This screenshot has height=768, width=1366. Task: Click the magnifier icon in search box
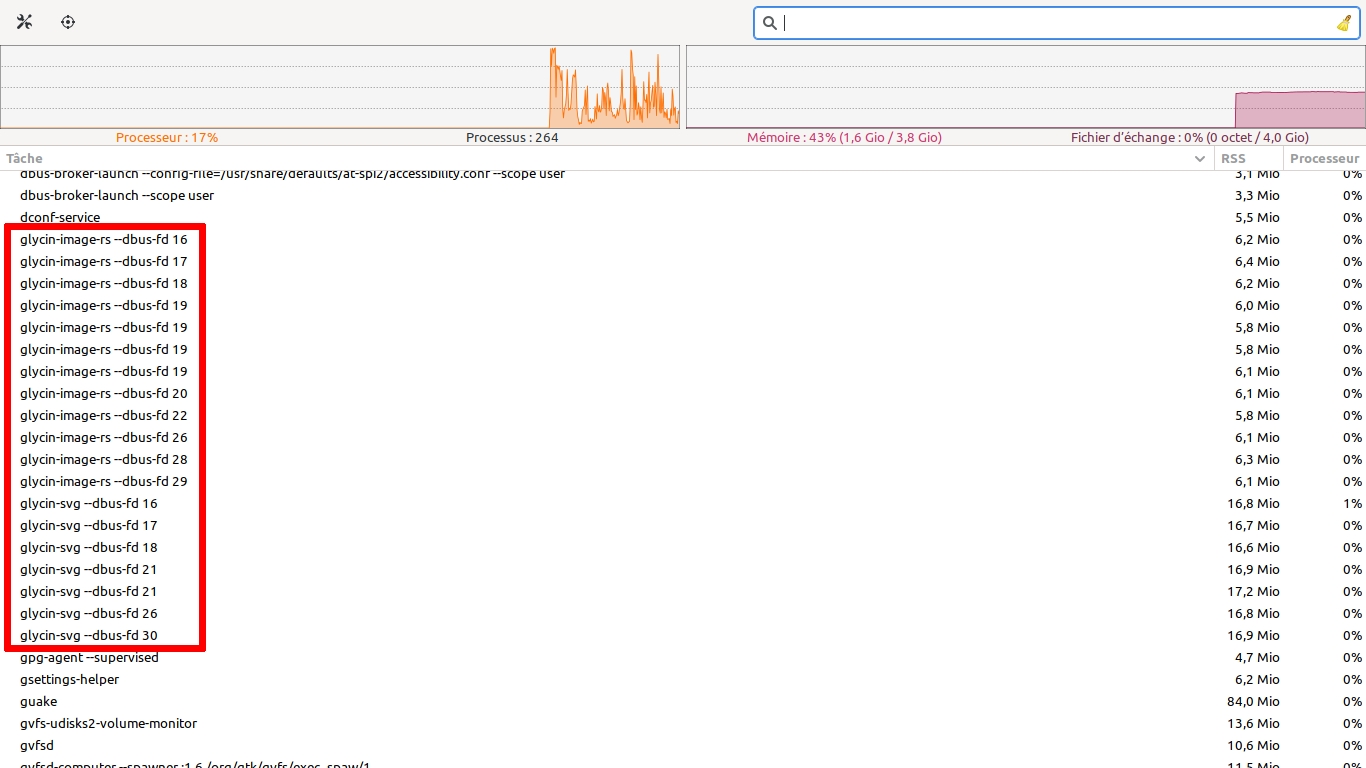coord(769,23)
